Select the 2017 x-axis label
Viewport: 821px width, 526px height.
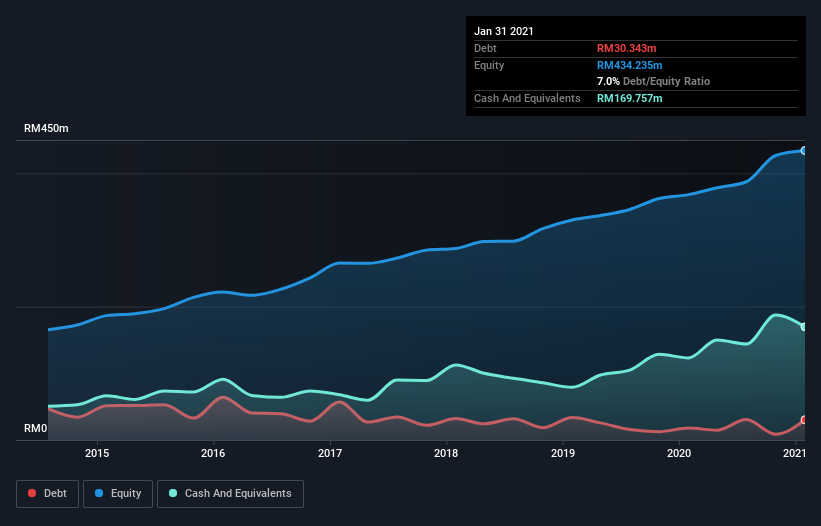[330, 454]
